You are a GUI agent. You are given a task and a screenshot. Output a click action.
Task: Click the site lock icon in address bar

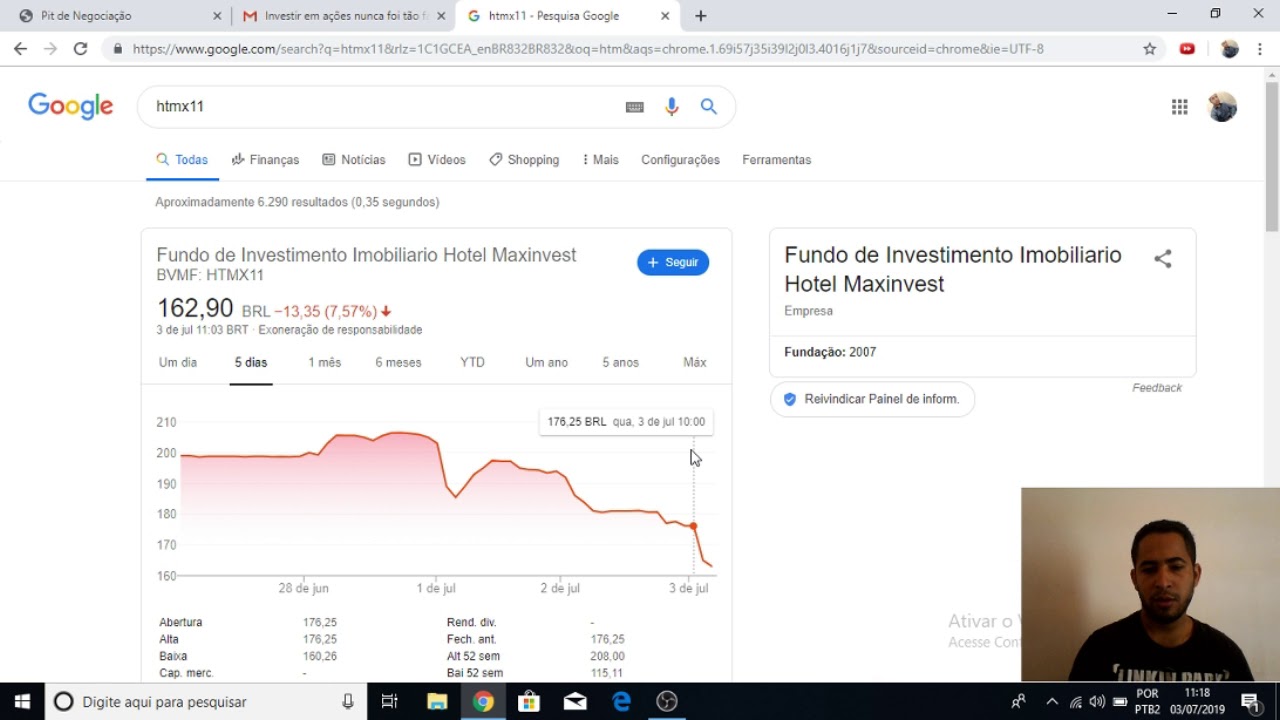click(x=118, y=48)
